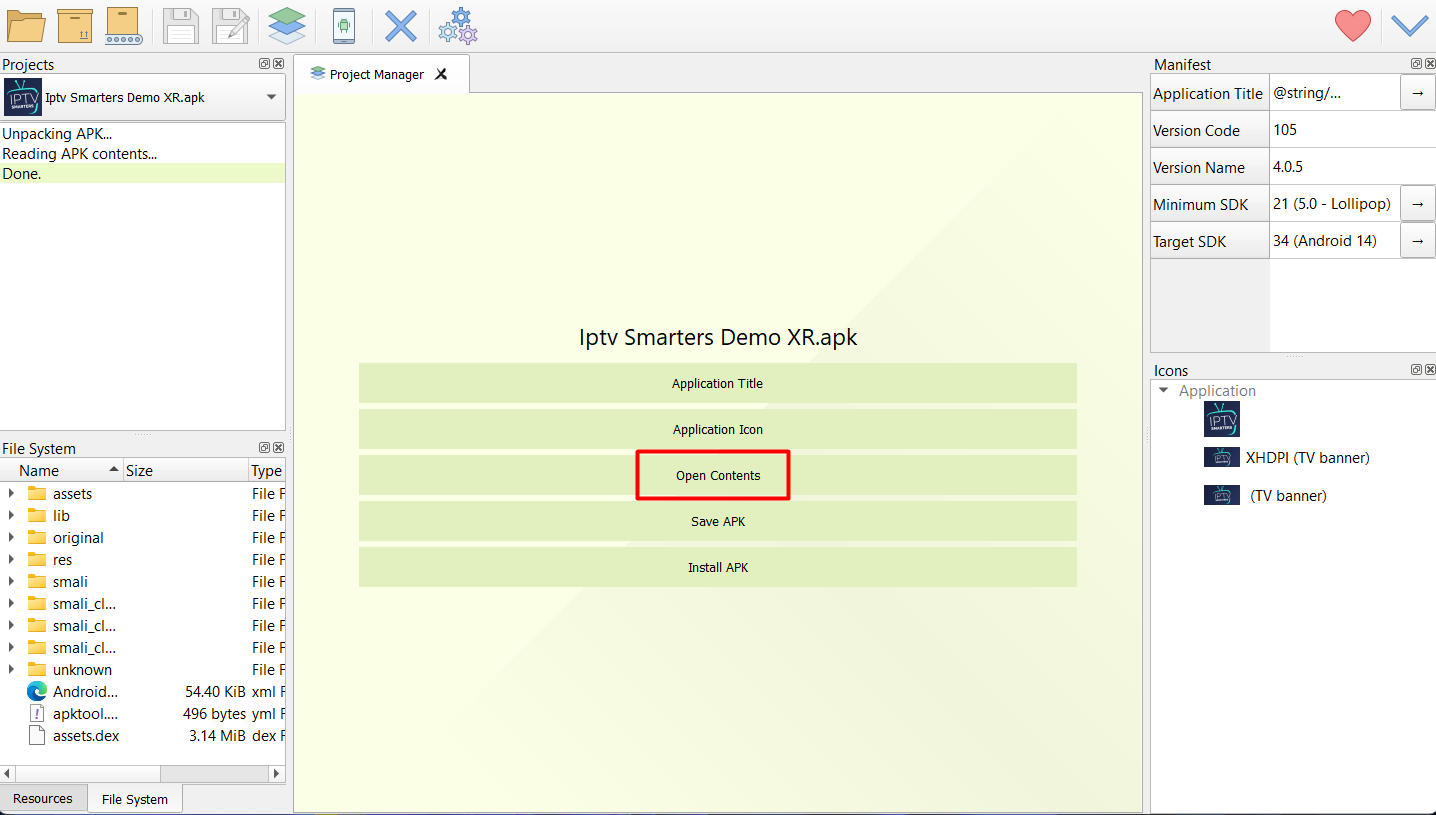
Task: Close the File System panel
Action: (x=279, y=448)
